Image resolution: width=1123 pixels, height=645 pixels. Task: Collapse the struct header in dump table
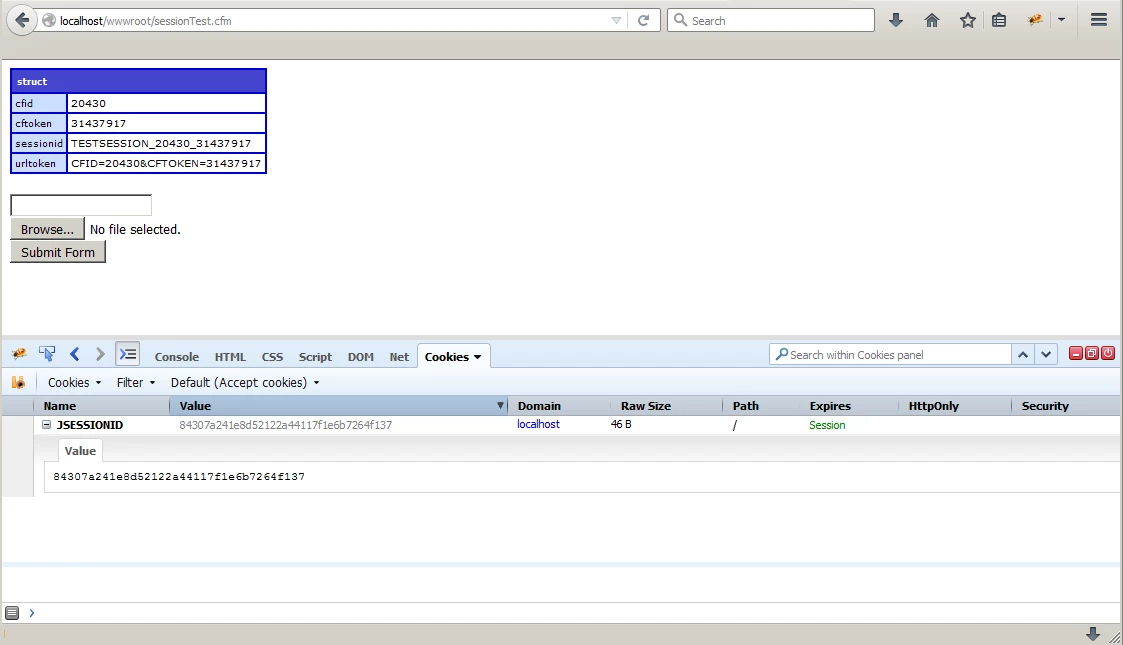pos(138,82)
